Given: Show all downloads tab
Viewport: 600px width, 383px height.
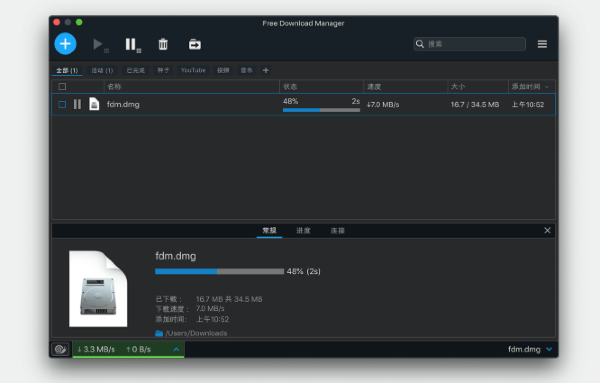Looking at the screenshot, I should [67, 70].
